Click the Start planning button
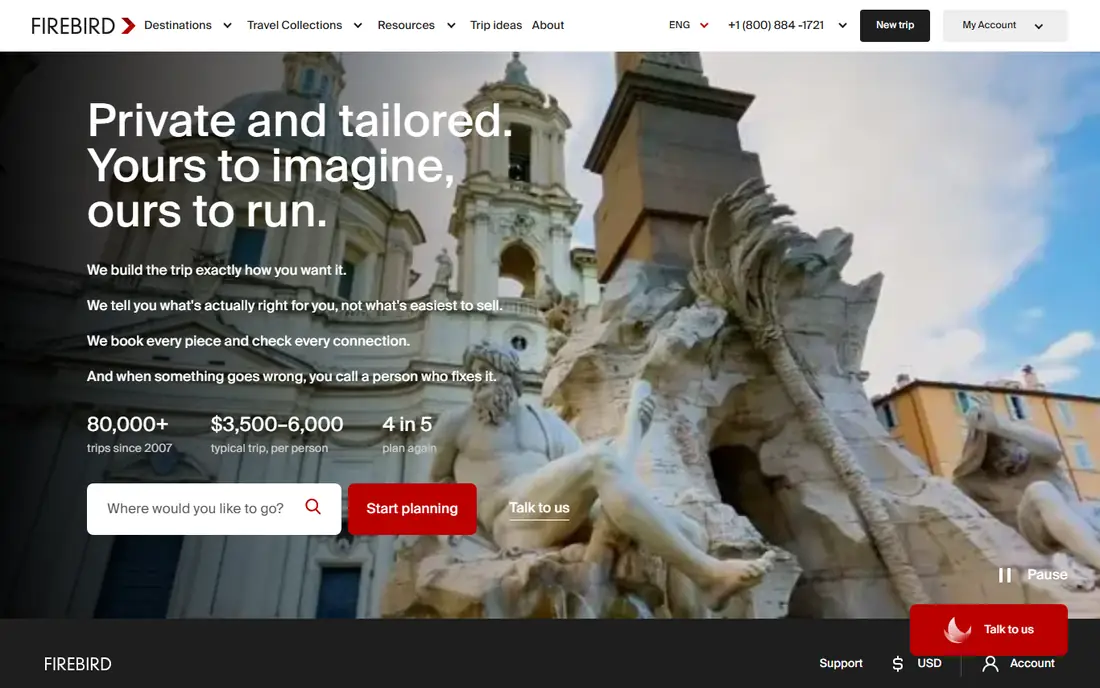This screenshot has width=1100, height=688. [x=412, y=509]
